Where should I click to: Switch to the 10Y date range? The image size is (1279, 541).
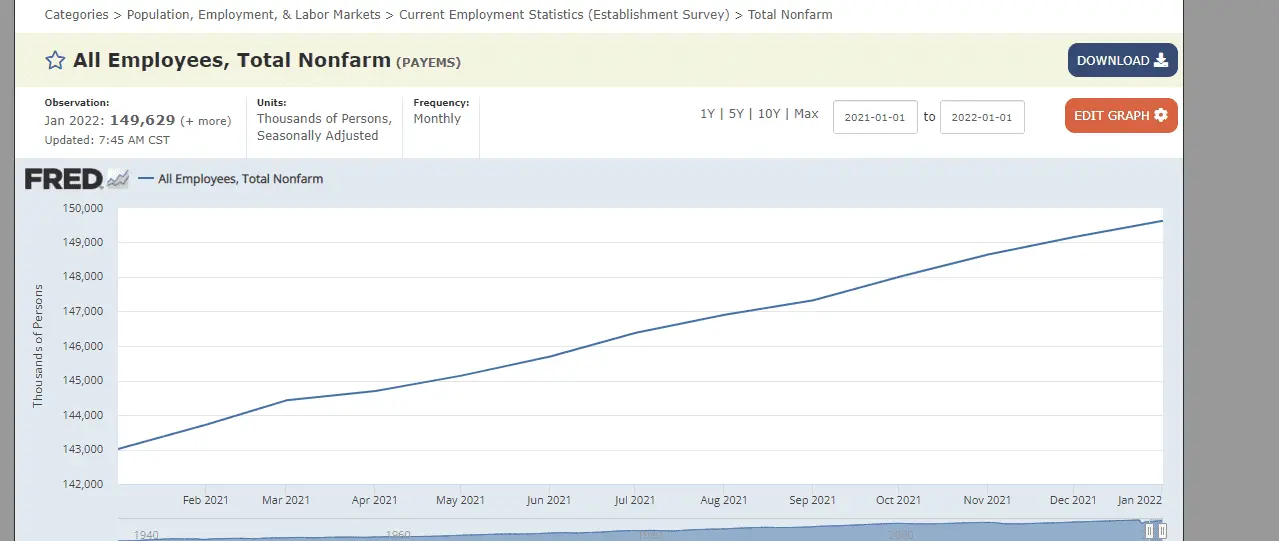pyautogui.click(x=768, y=114)
